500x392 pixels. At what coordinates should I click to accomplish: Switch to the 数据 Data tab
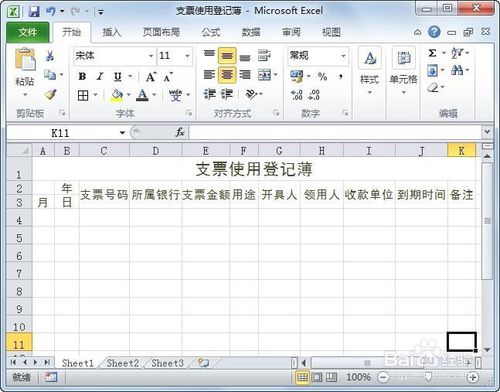[251, 32]
